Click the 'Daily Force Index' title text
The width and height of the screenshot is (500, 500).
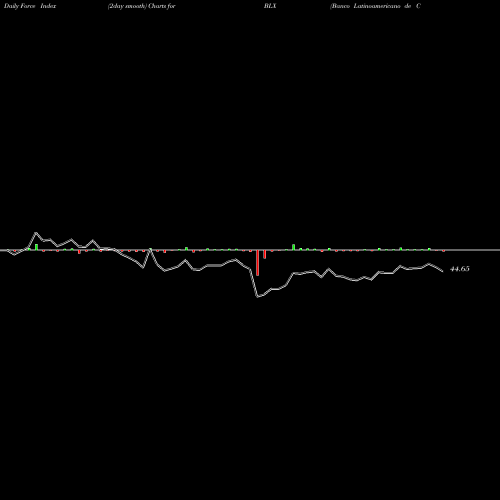click(30, 6)
